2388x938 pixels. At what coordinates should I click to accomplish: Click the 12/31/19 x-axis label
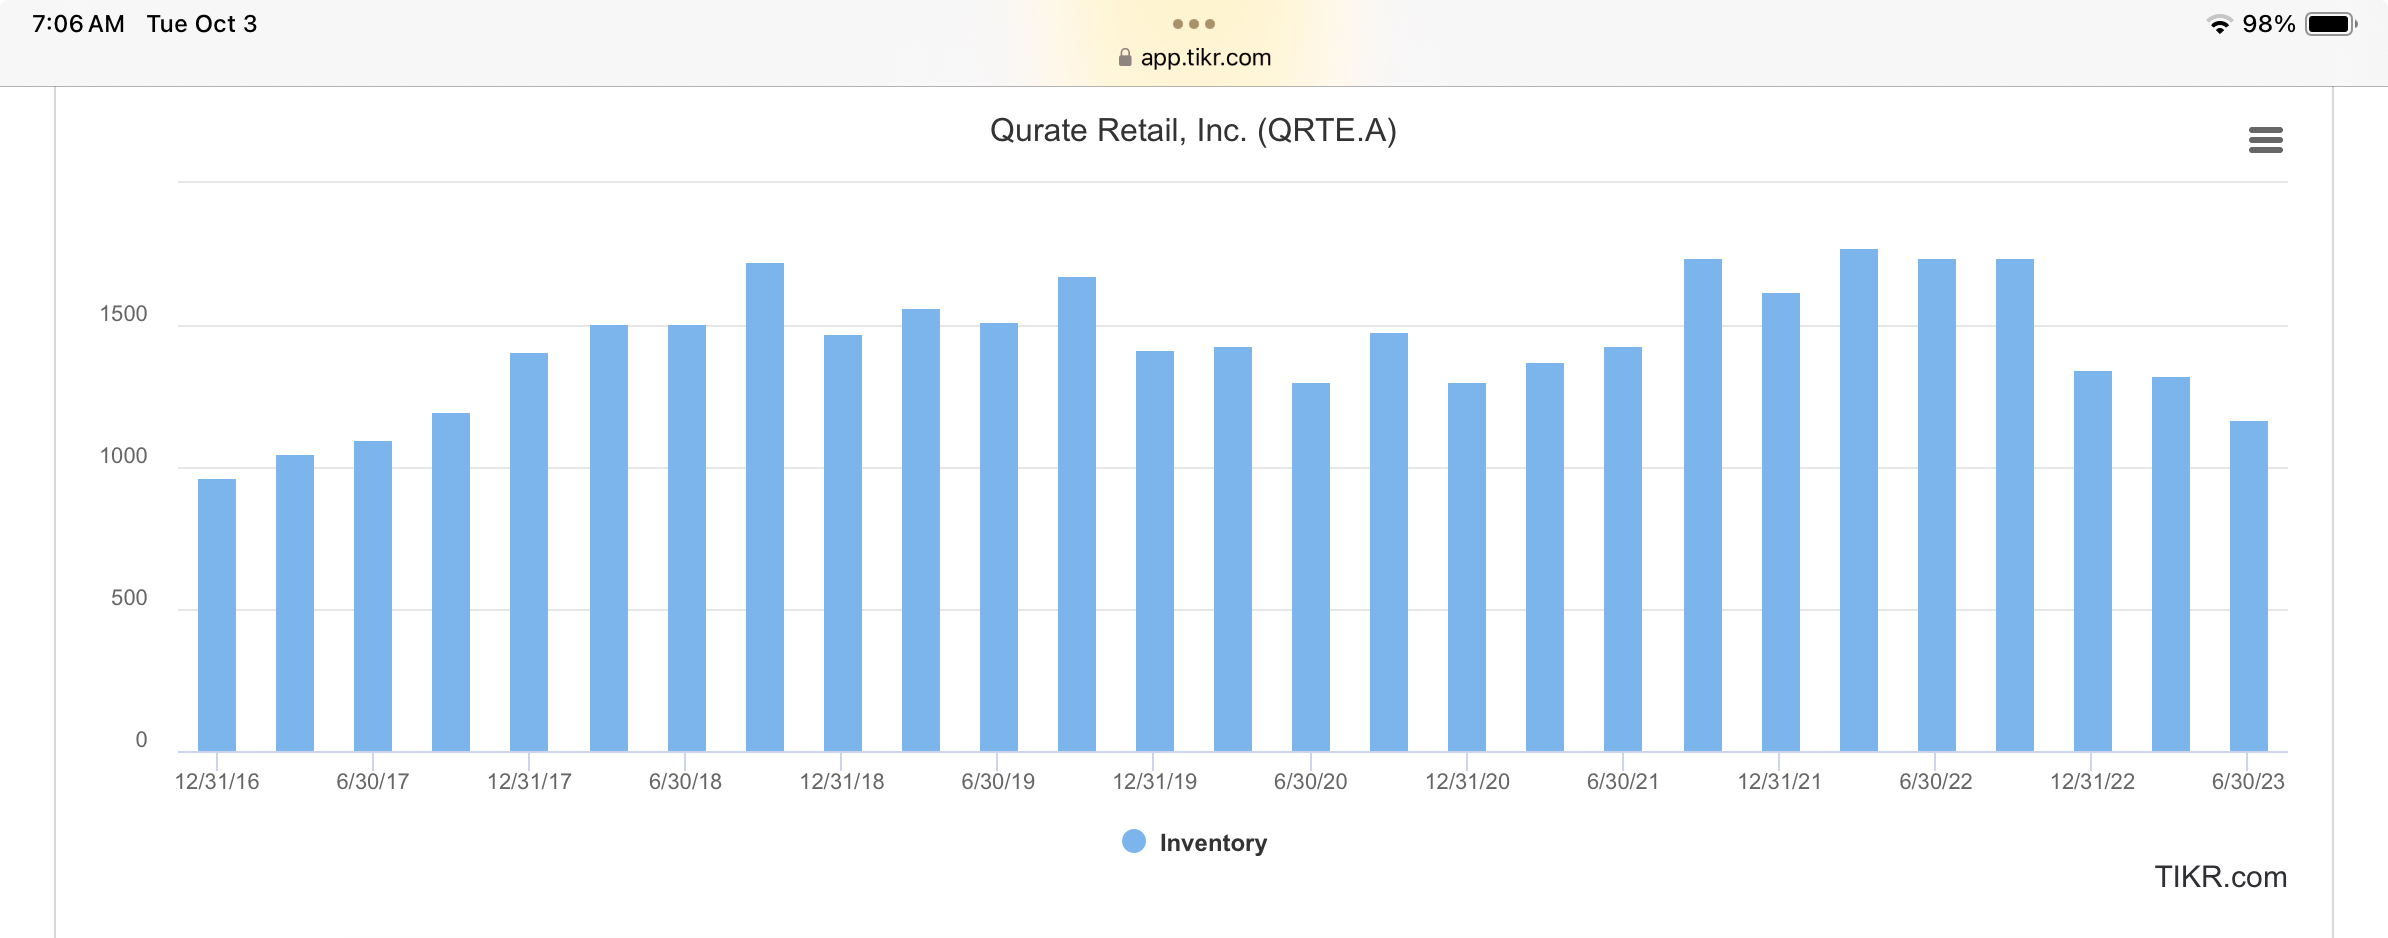[x=1155, y=782]
